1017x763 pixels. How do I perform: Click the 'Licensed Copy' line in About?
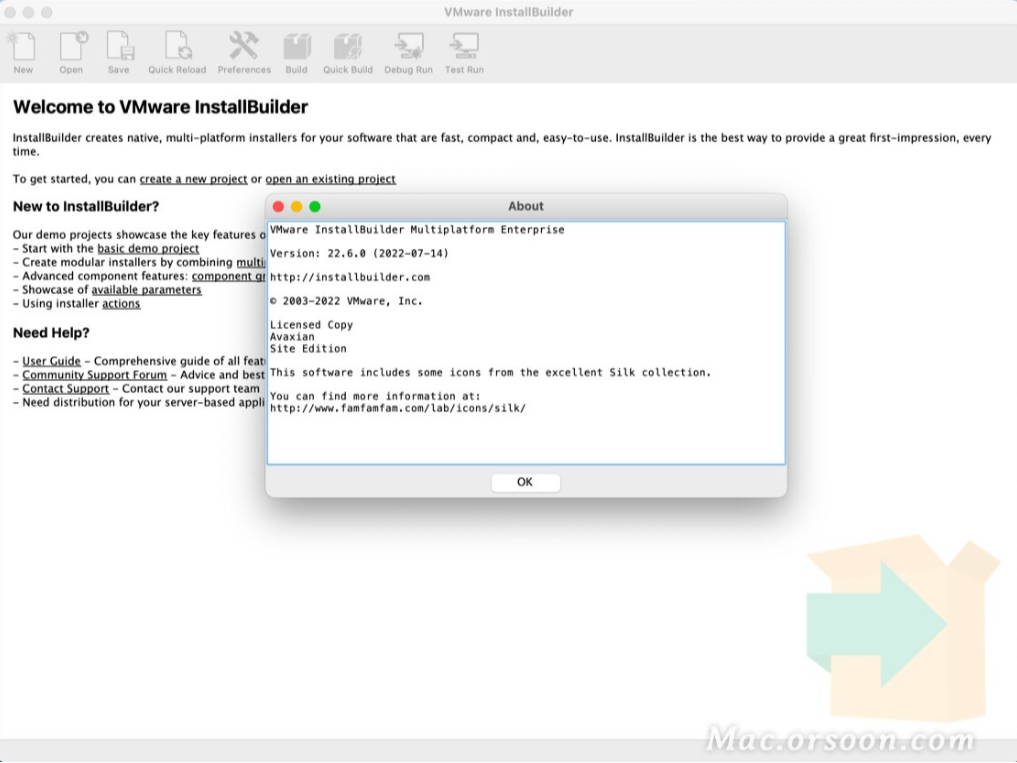[311, 325]
